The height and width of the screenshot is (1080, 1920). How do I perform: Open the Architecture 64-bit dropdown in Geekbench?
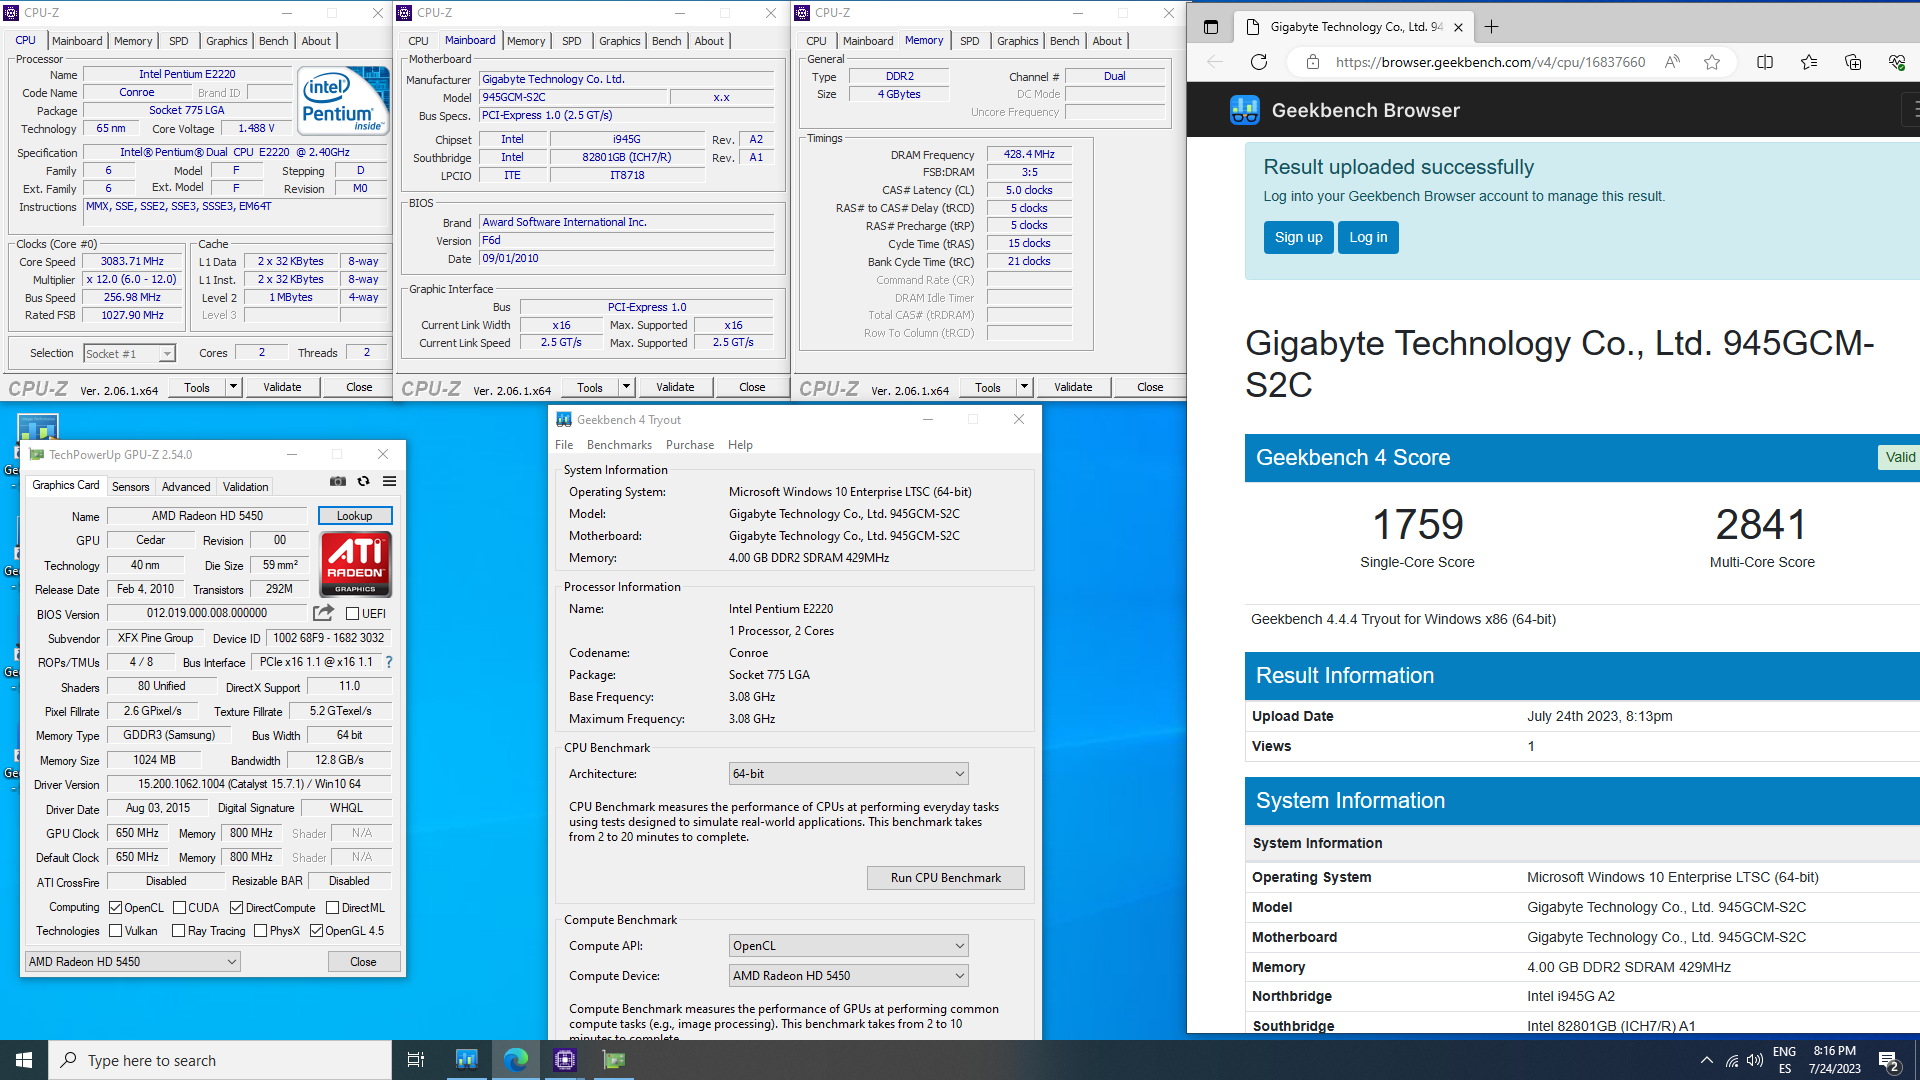coord(848,774)
